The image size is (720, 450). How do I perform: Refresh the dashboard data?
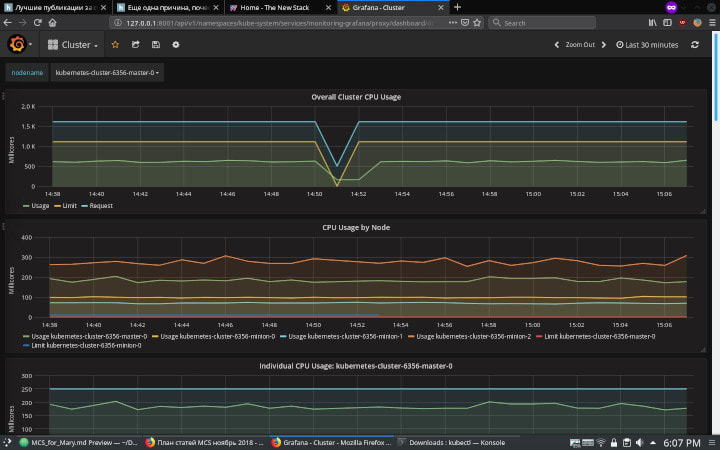tap(694, 44)
